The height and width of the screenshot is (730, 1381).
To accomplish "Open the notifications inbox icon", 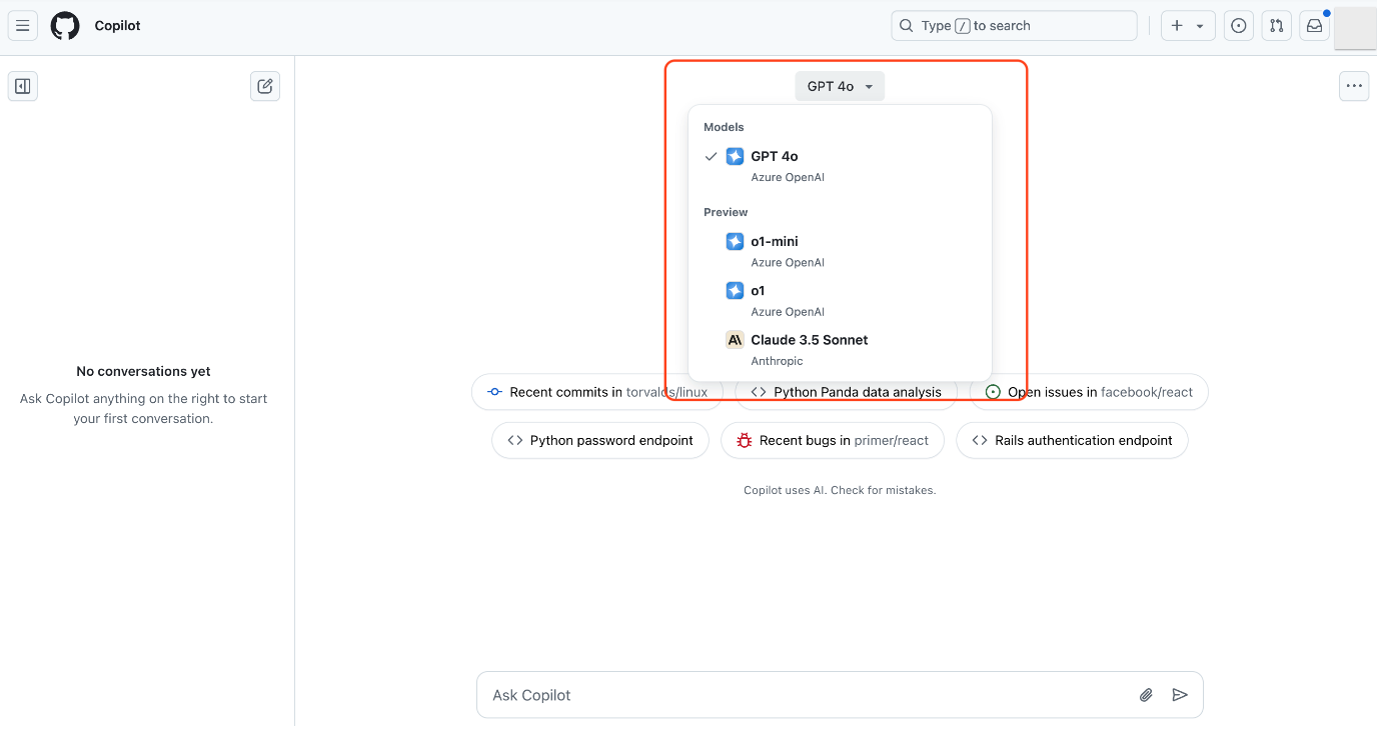I will pyautogui.click(x=1314, y=26).
